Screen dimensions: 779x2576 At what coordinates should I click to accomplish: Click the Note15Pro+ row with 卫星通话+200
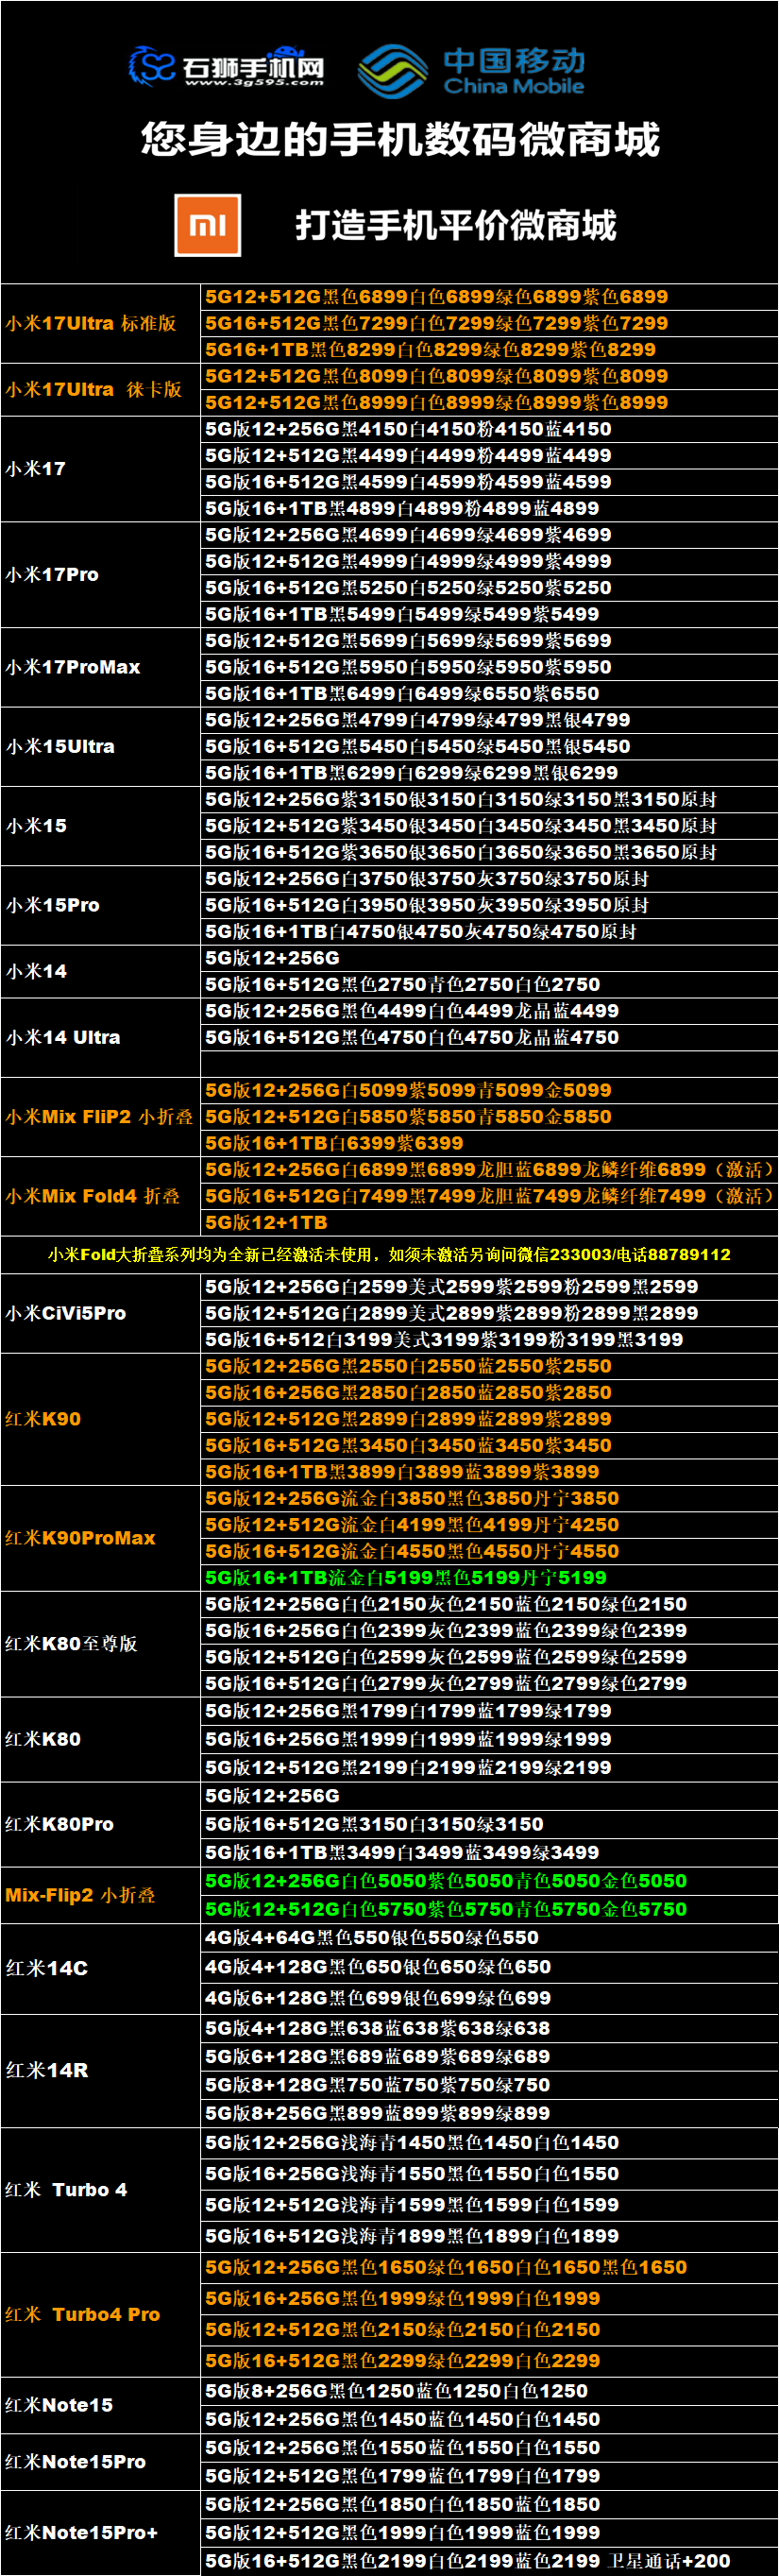tap(467, 2560)
